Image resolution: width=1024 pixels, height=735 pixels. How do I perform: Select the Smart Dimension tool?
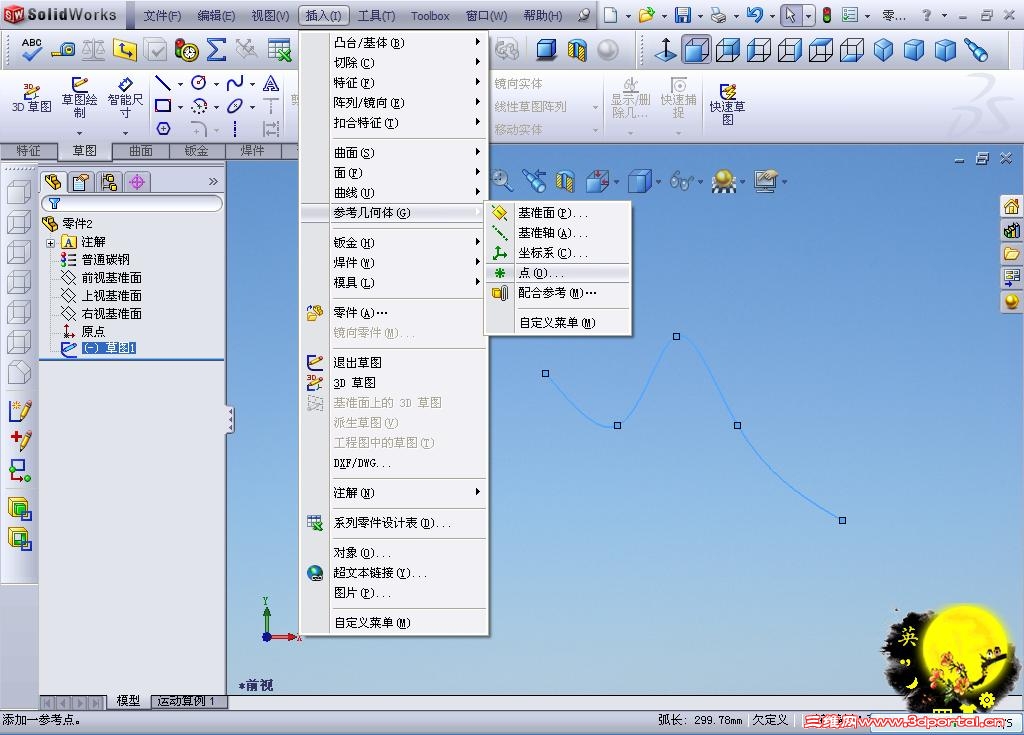coord(125,97)
